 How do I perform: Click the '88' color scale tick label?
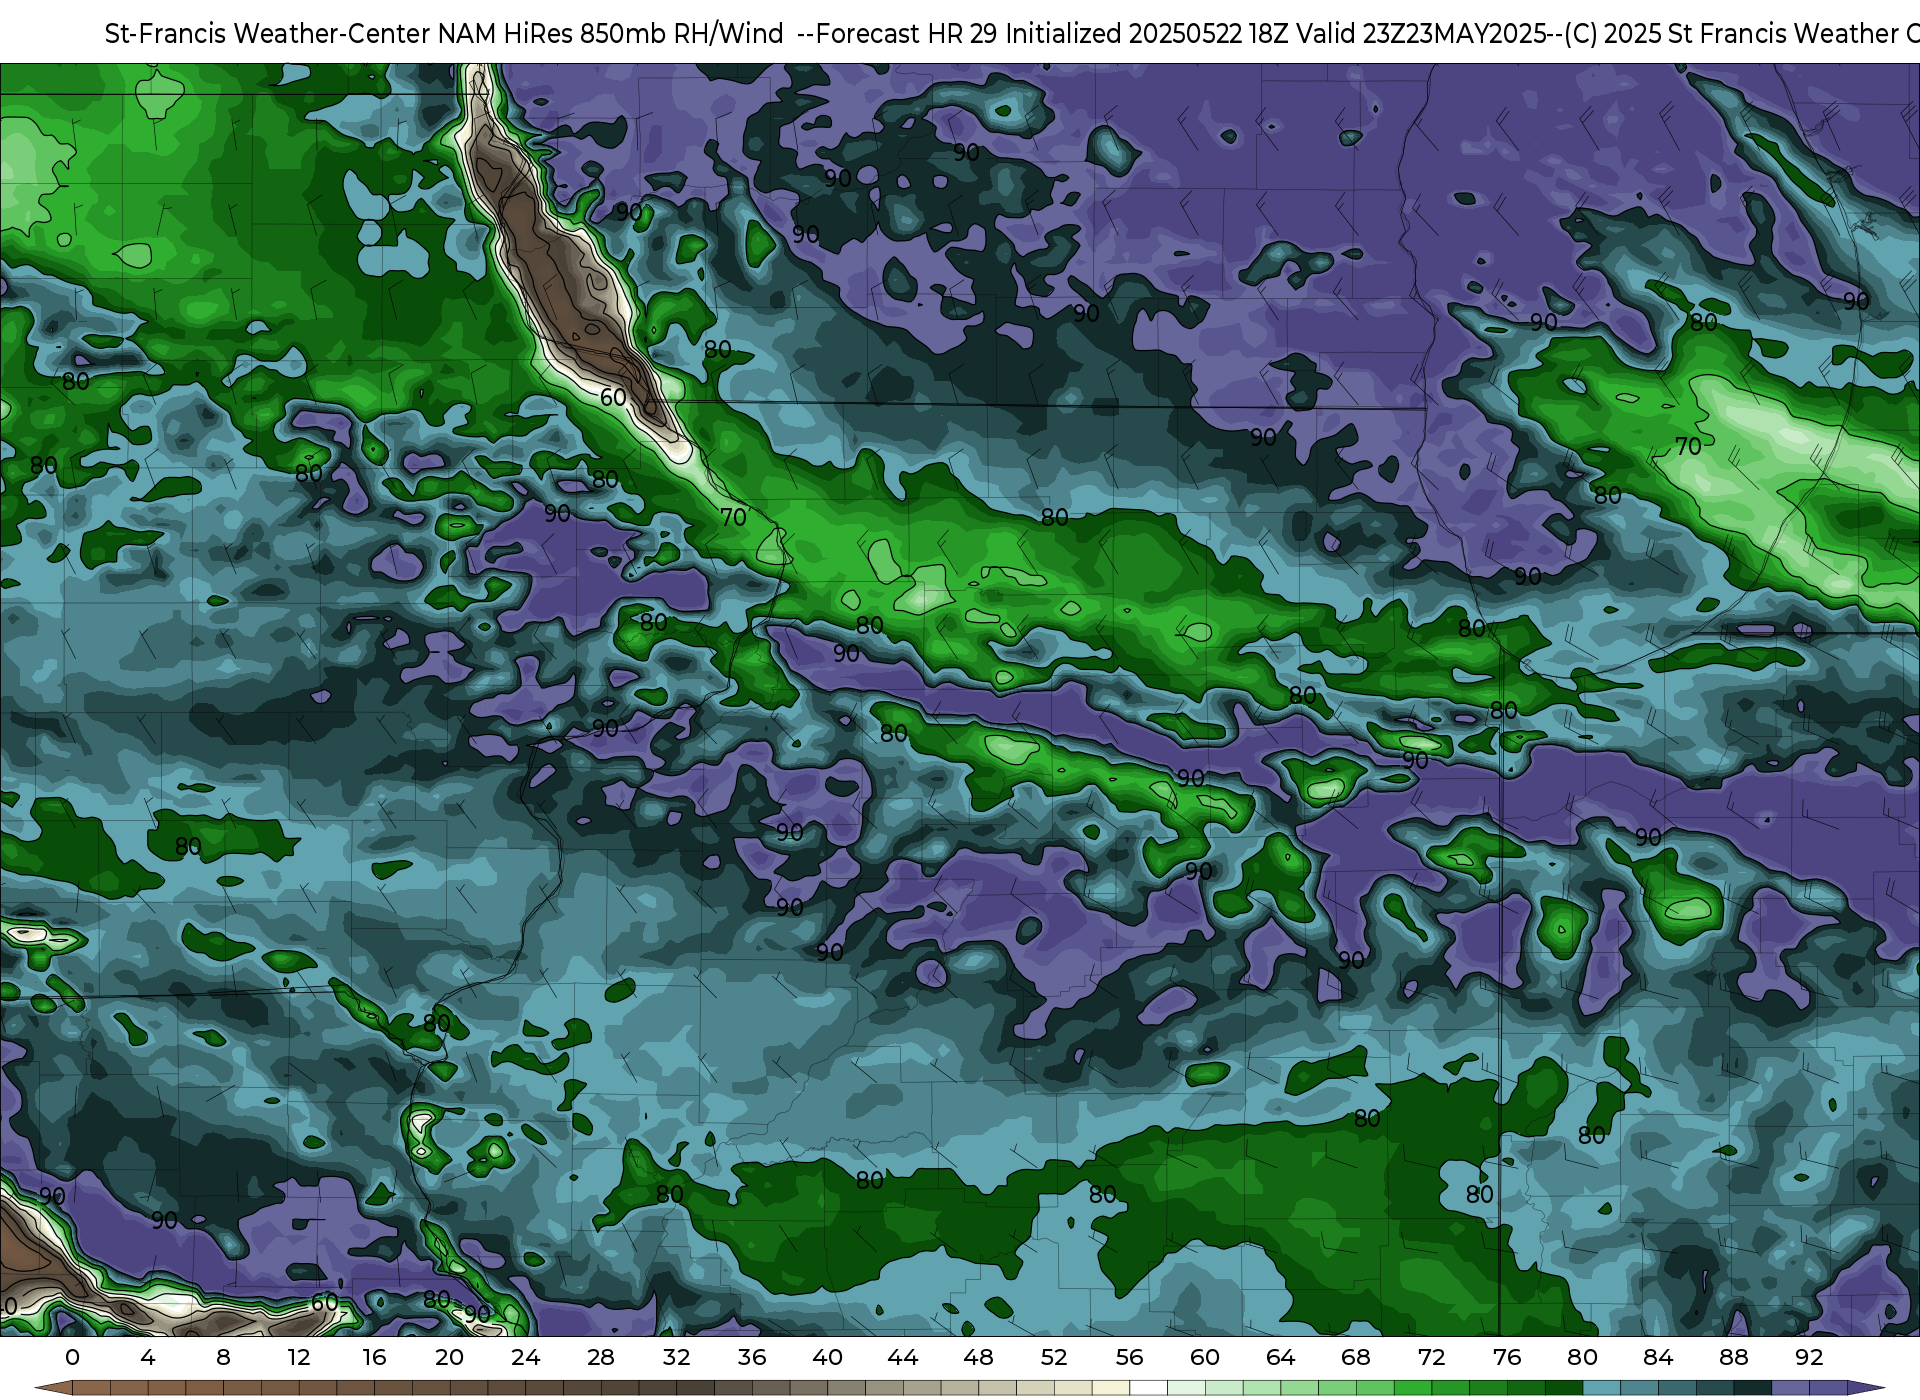[1733, 1357]
